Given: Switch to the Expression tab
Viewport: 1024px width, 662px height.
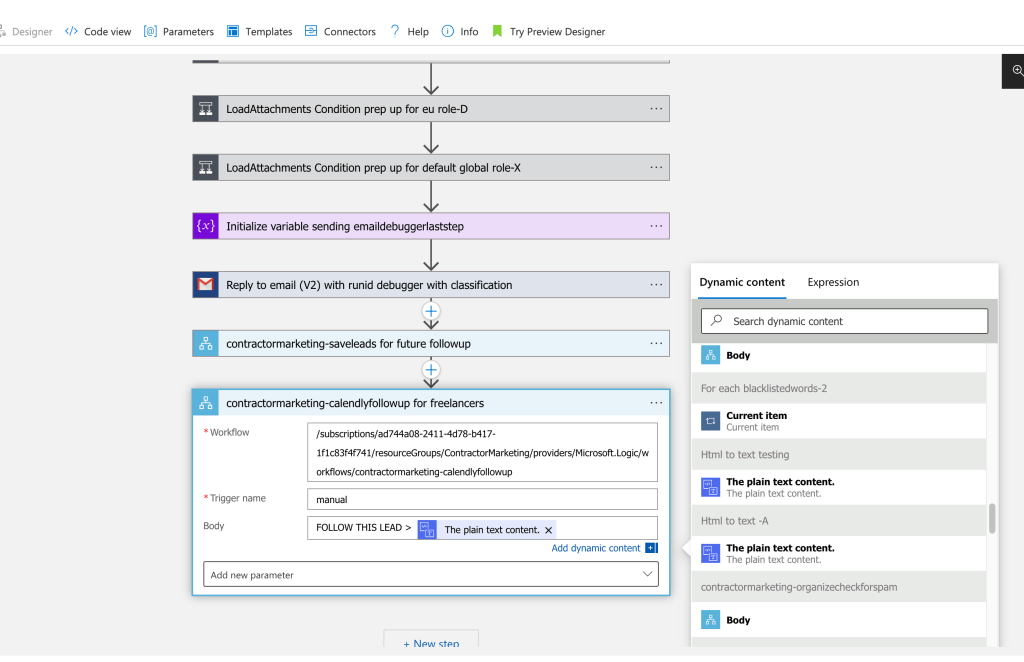Looking at the screenshot, I should click(833, 282).
